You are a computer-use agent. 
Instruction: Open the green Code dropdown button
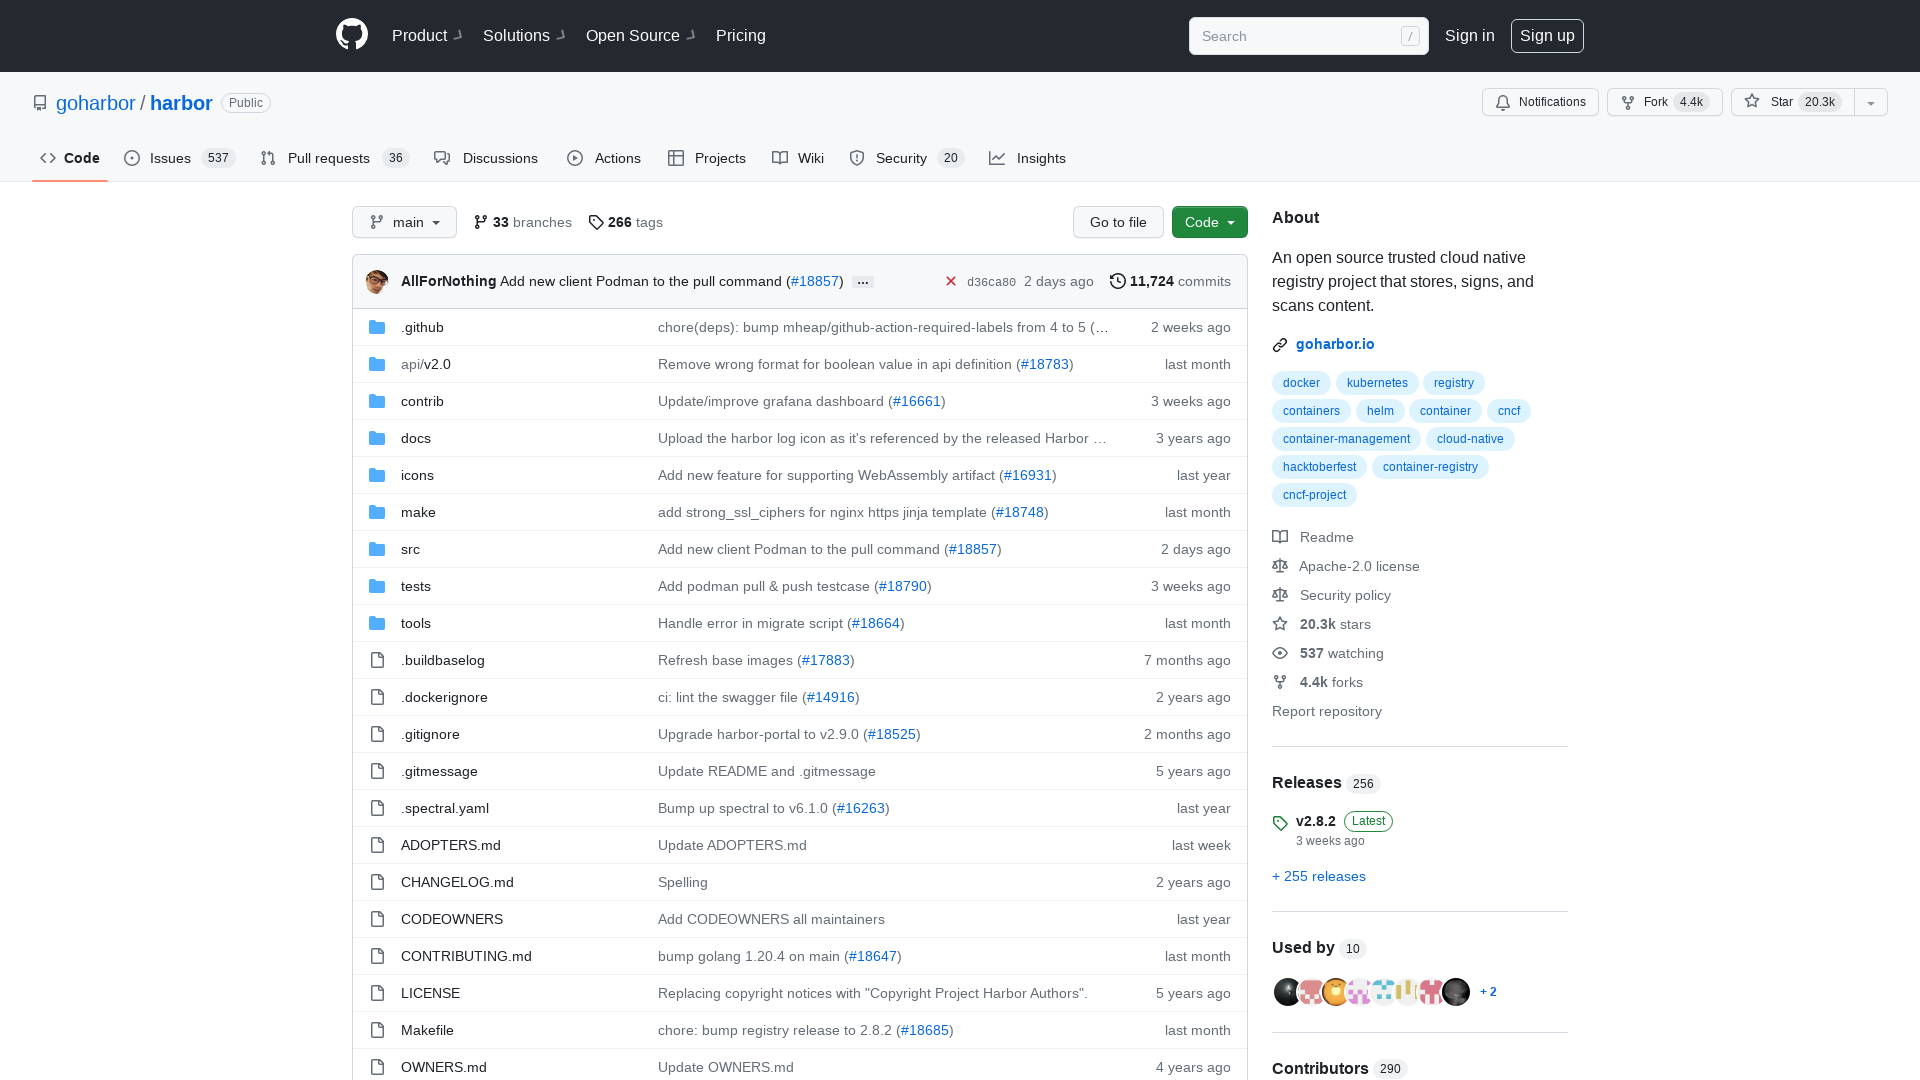click(x=1210, y=222)
